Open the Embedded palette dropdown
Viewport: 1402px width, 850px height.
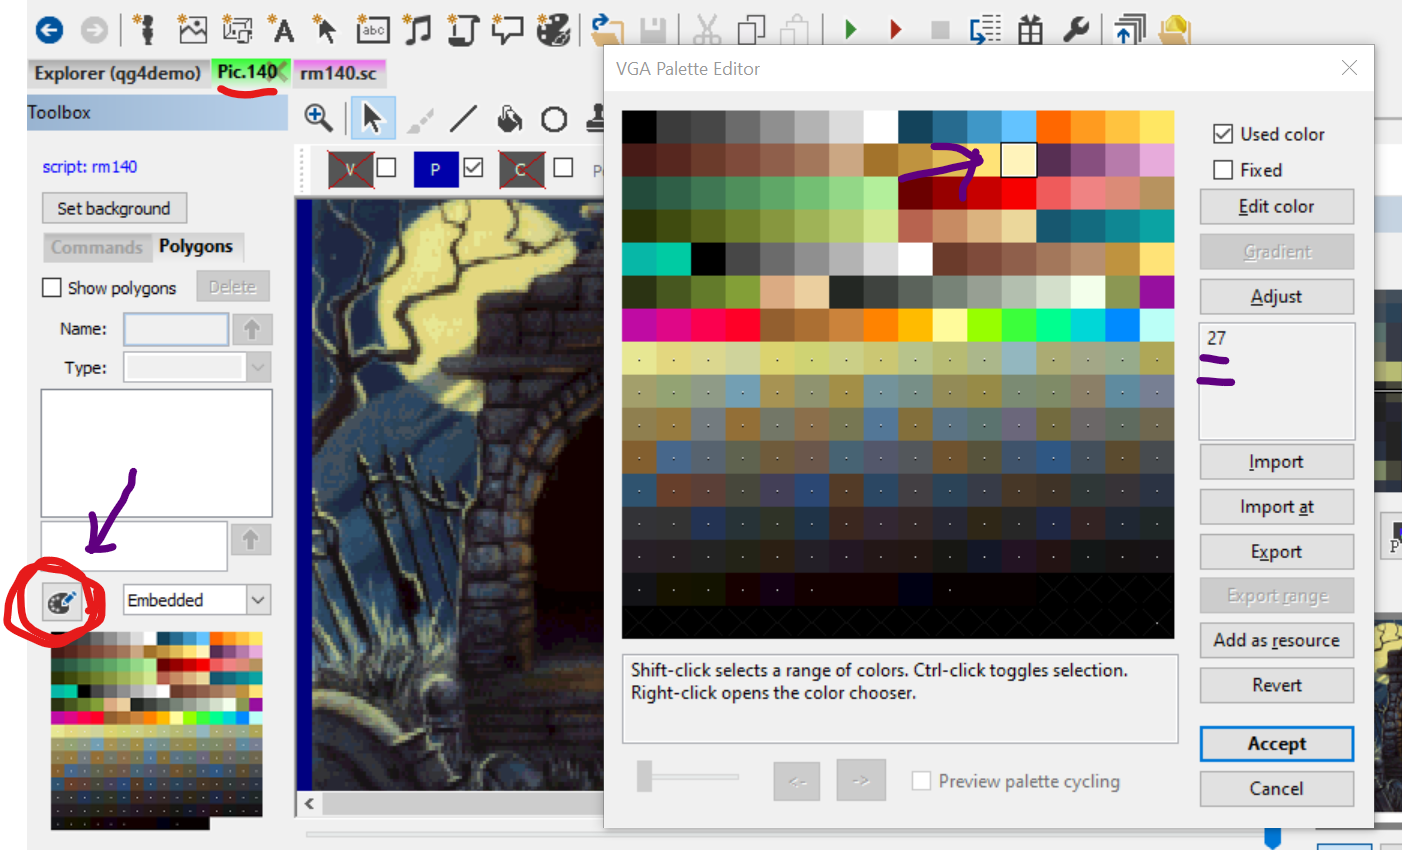click(258, 600)
